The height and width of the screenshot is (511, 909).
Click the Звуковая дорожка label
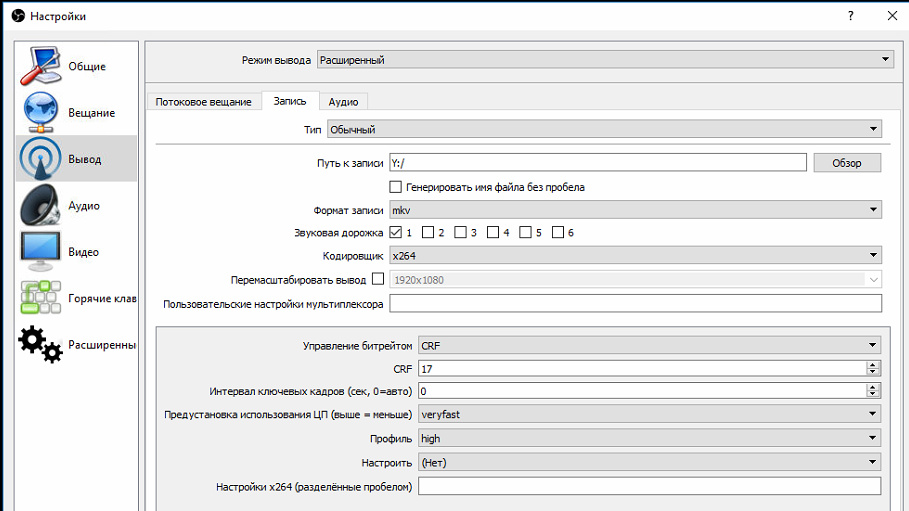pos(339,233)
